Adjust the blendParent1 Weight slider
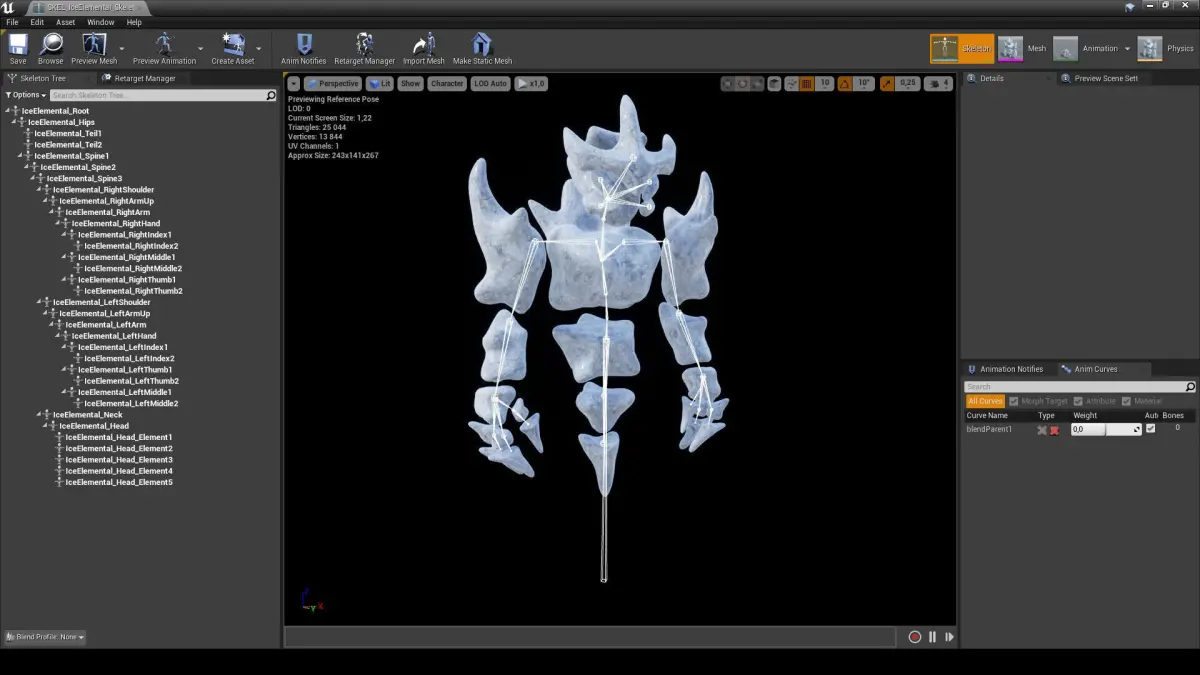The width and height of the screenshot is (1200, 675). [x=1106, y=429]
